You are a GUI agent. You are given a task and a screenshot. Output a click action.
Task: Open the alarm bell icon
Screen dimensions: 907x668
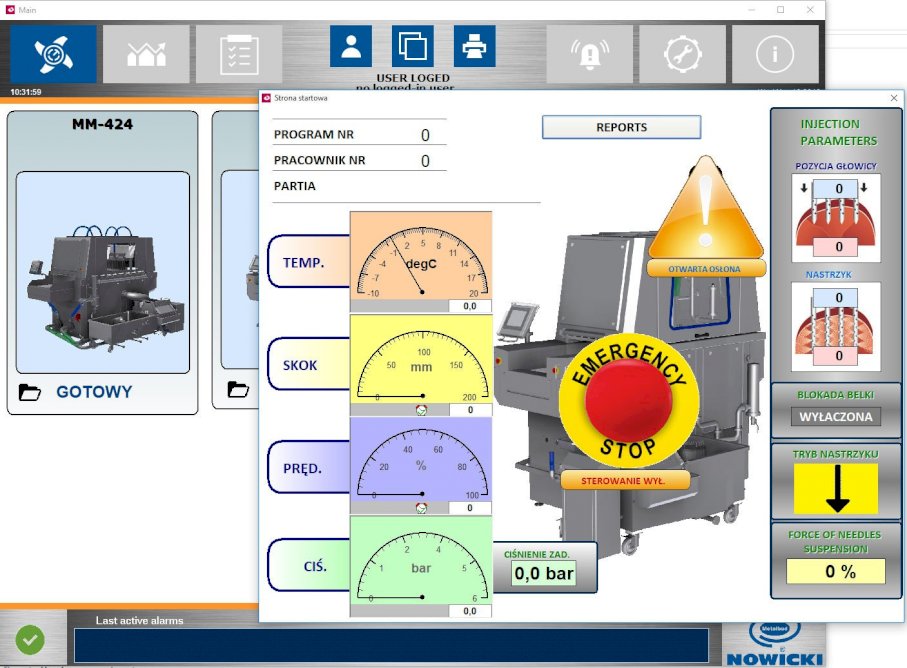589,54
